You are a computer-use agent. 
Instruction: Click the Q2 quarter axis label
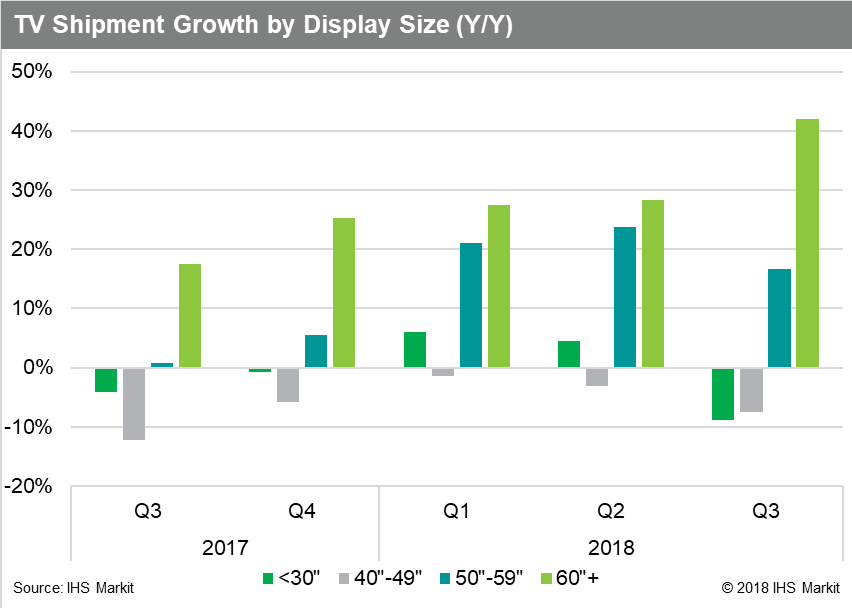(x=611, y=511)
